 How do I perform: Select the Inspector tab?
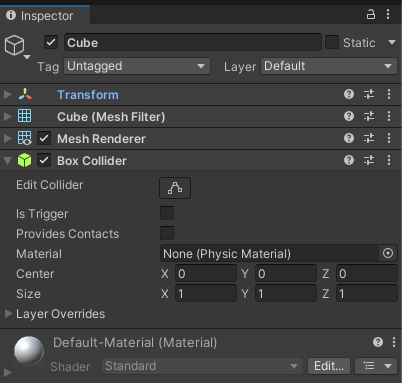coord(45,15)
